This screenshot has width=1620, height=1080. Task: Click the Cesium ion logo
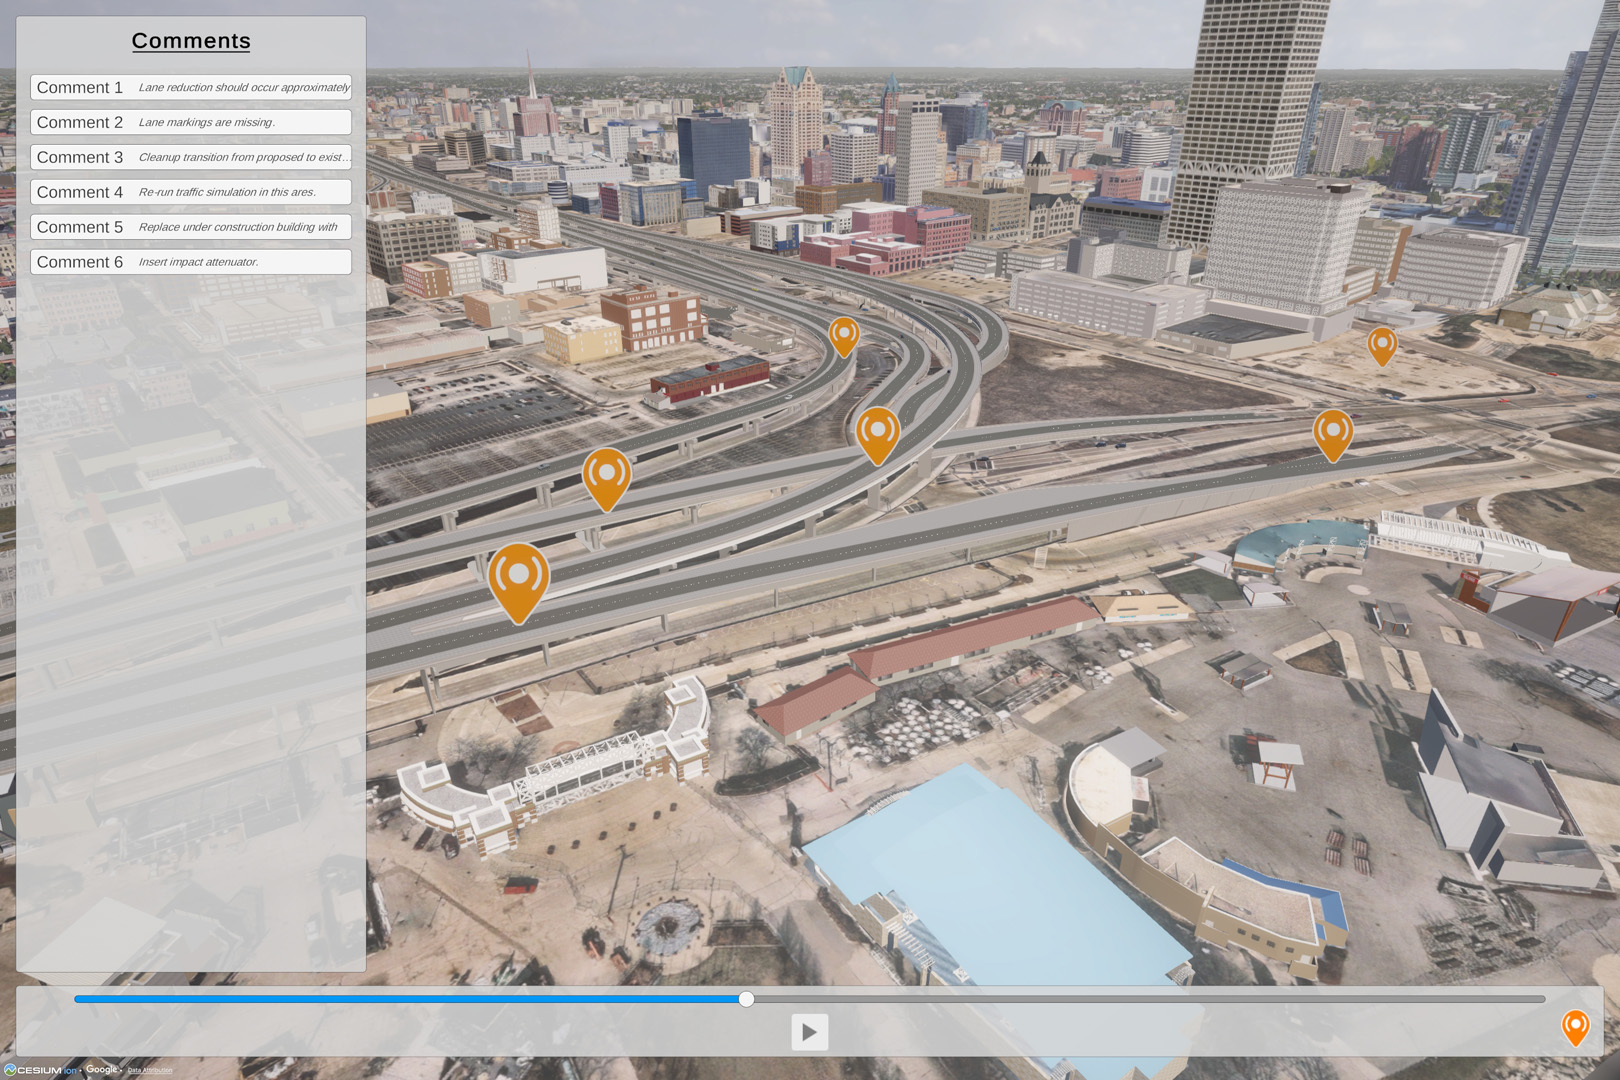click(40, 1070)
